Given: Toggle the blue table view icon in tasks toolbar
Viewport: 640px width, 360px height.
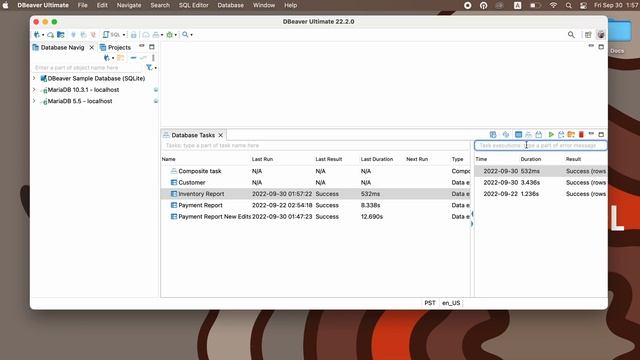Looking at the screenshot, I should click(x=518, y=135).
